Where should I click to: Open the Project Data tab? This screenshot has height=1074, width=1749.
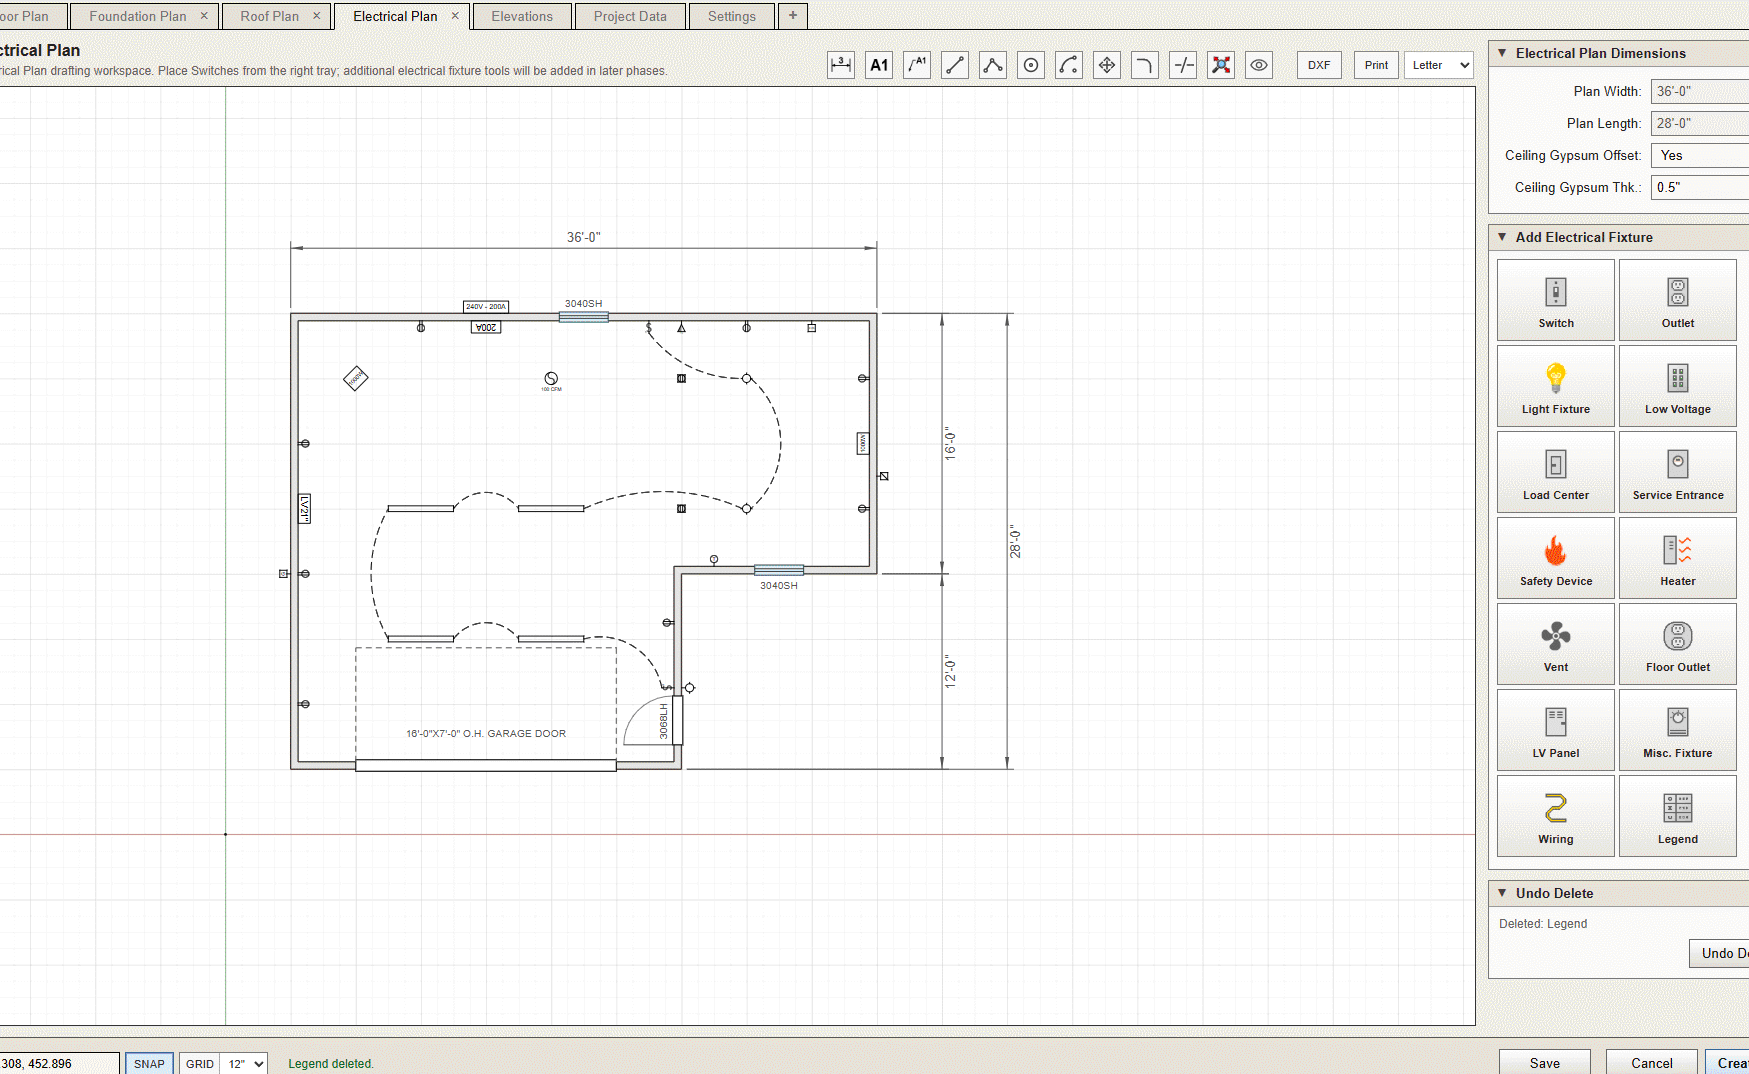630,16
